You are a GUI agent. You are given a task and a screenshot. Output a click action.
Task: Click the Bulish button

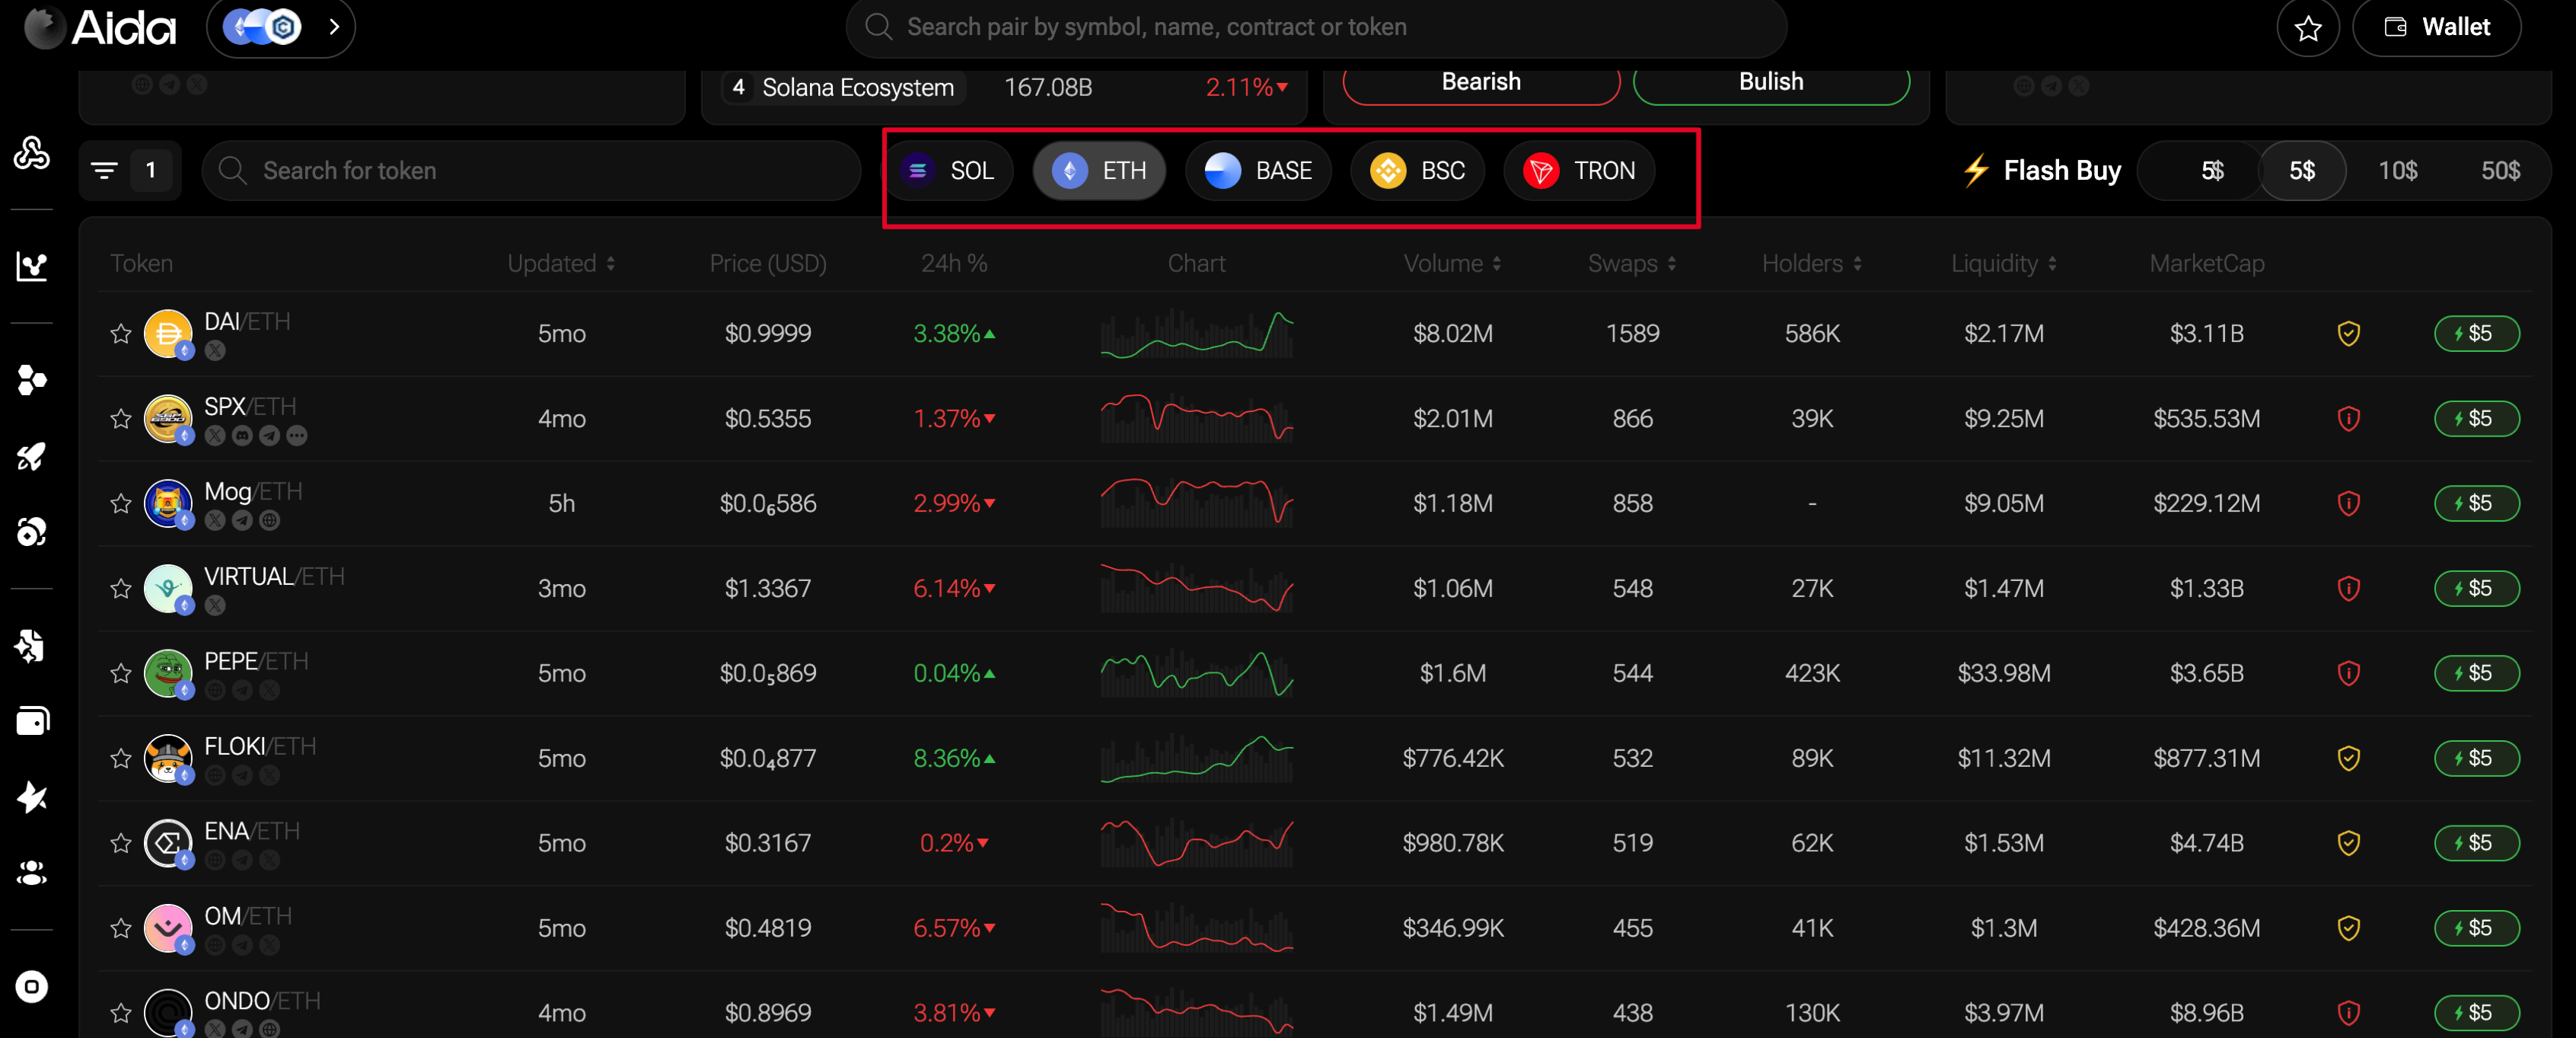1771,83
